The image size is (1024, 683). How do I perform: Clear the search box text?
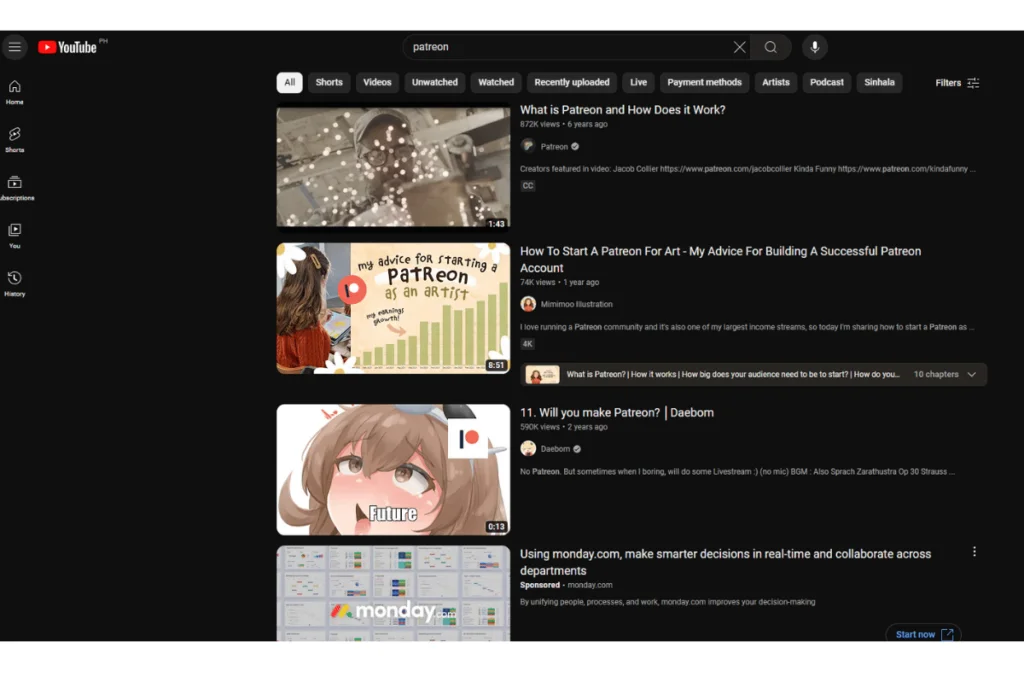coord(739,47)
